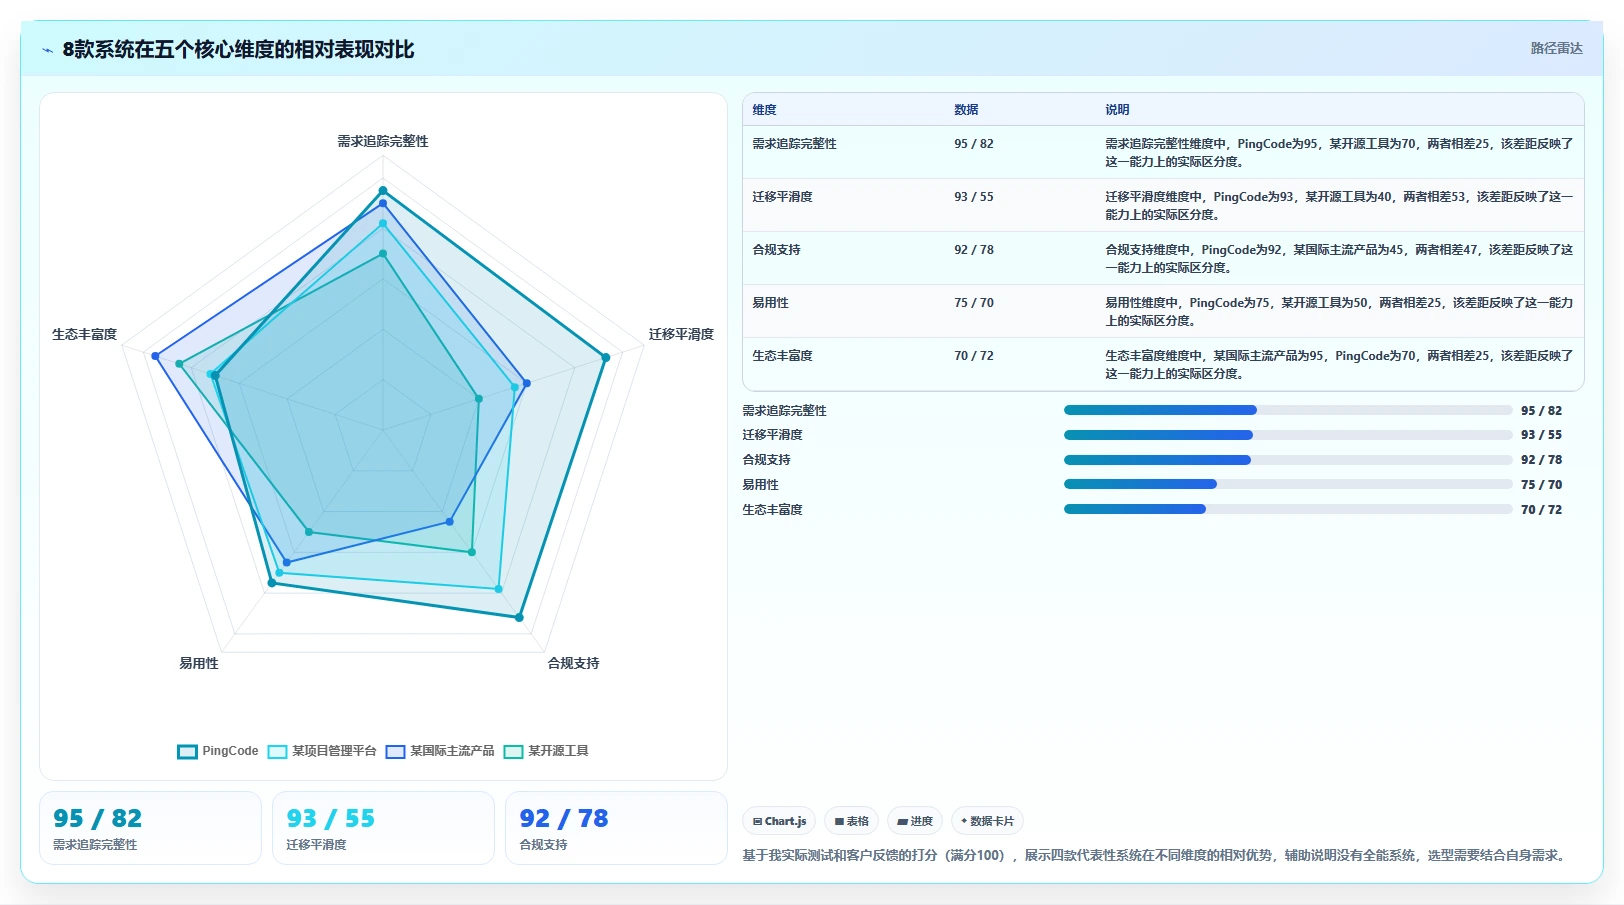The image size is (1624, 905).
Task: Click the 进度 tag chip
Action: point(915,821)
